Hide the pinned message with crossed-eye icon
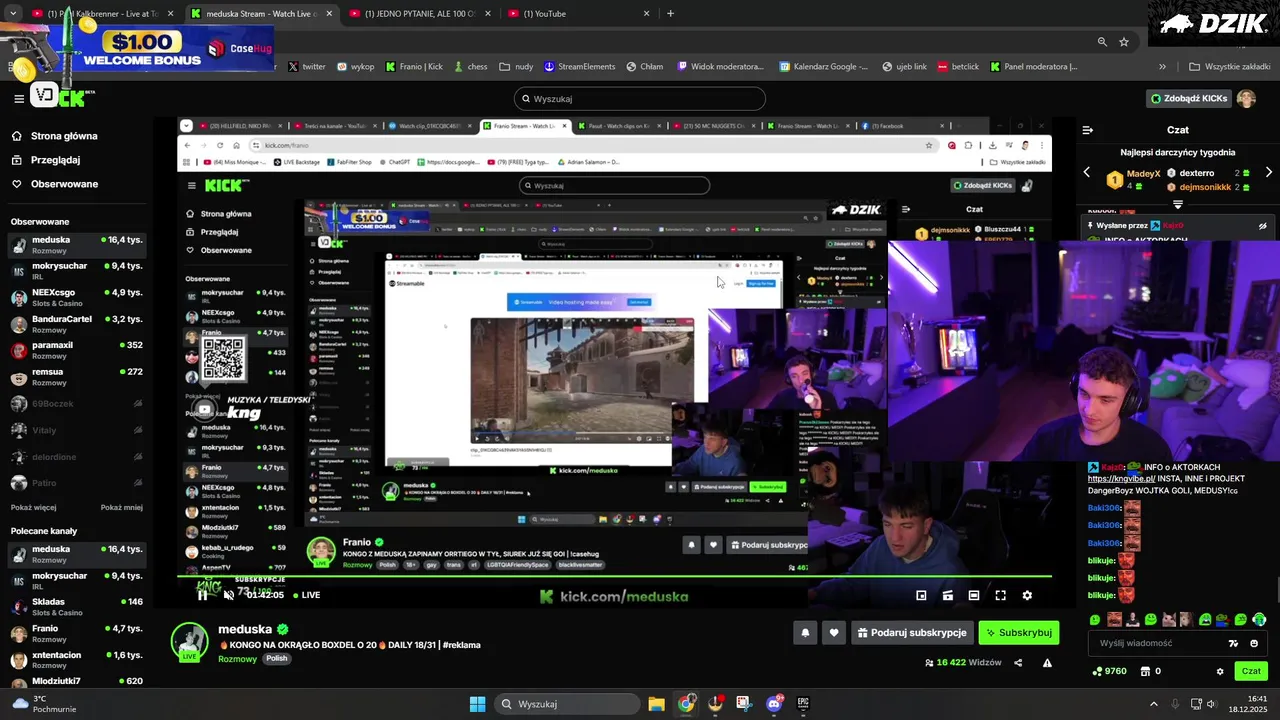Screen dimensions: 1280x720 pyautogui.click(x=1262, y=226)
